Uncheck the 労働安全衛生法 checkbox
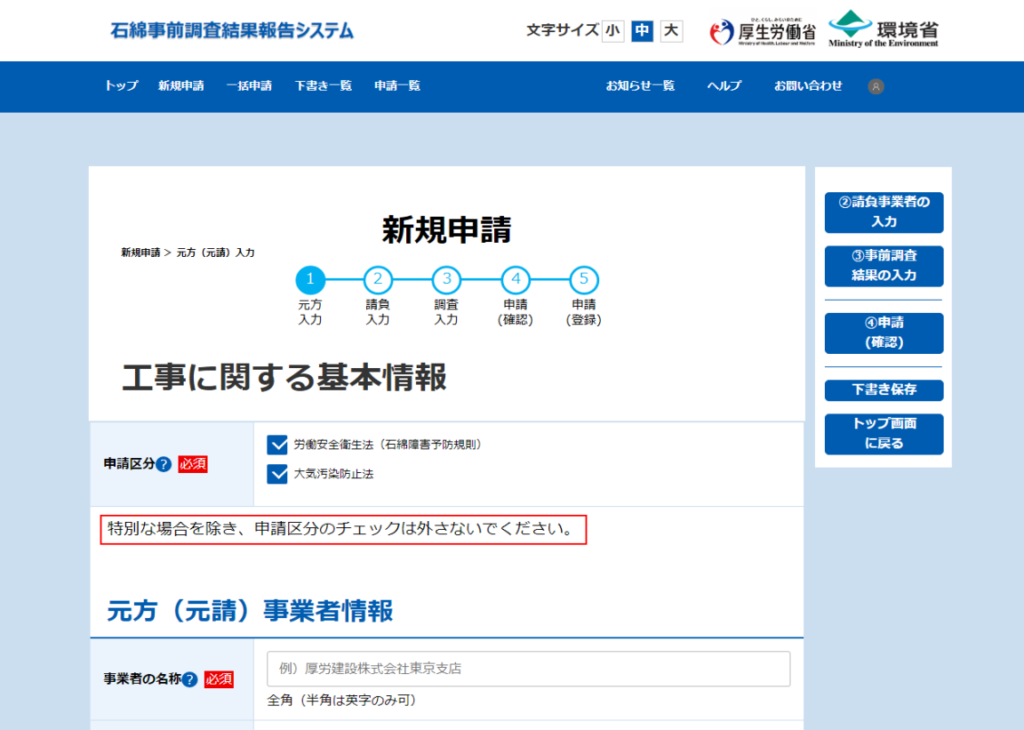The image size is (1024, 730). click(x=278, y=444)
